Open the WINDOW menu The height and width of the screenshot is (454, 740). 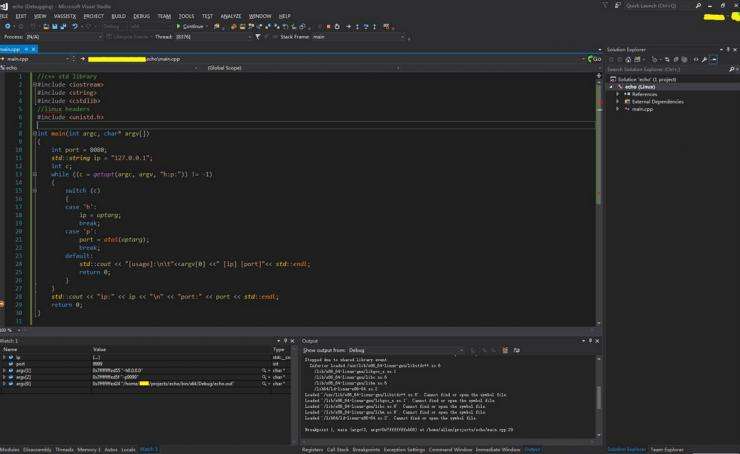(x=260, y=16)
